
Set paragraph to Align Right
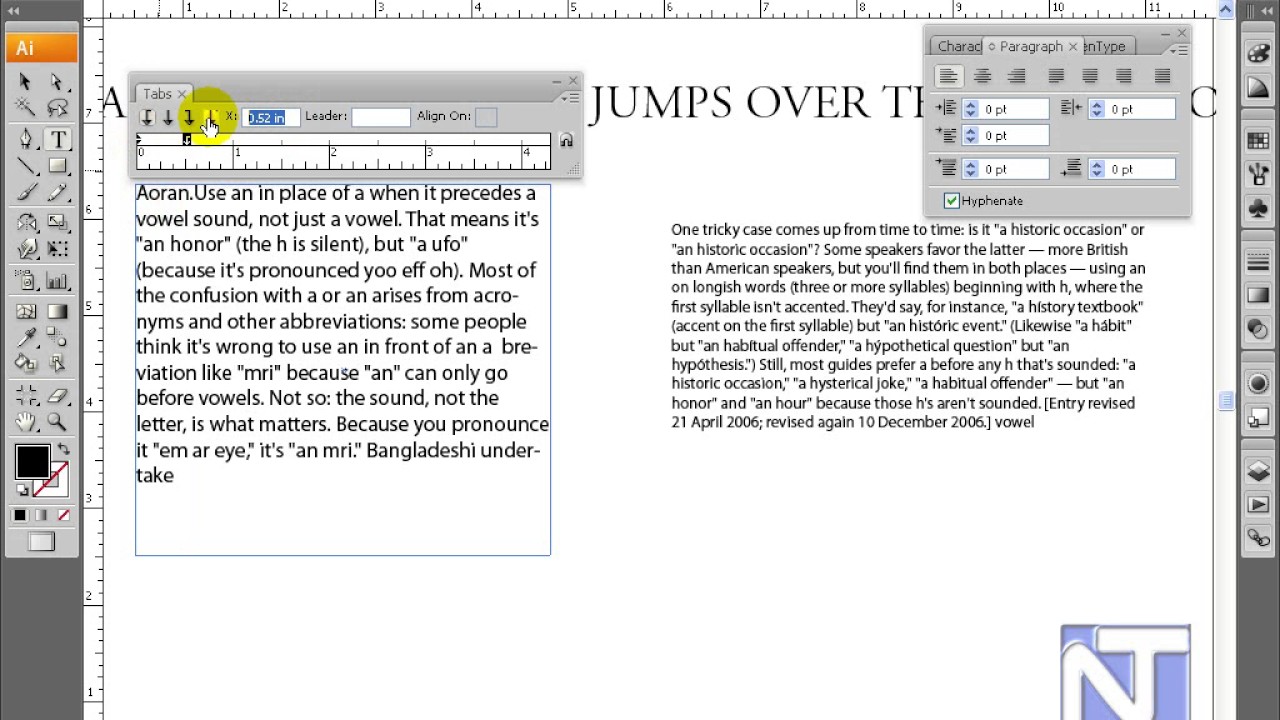(1016, 76)
